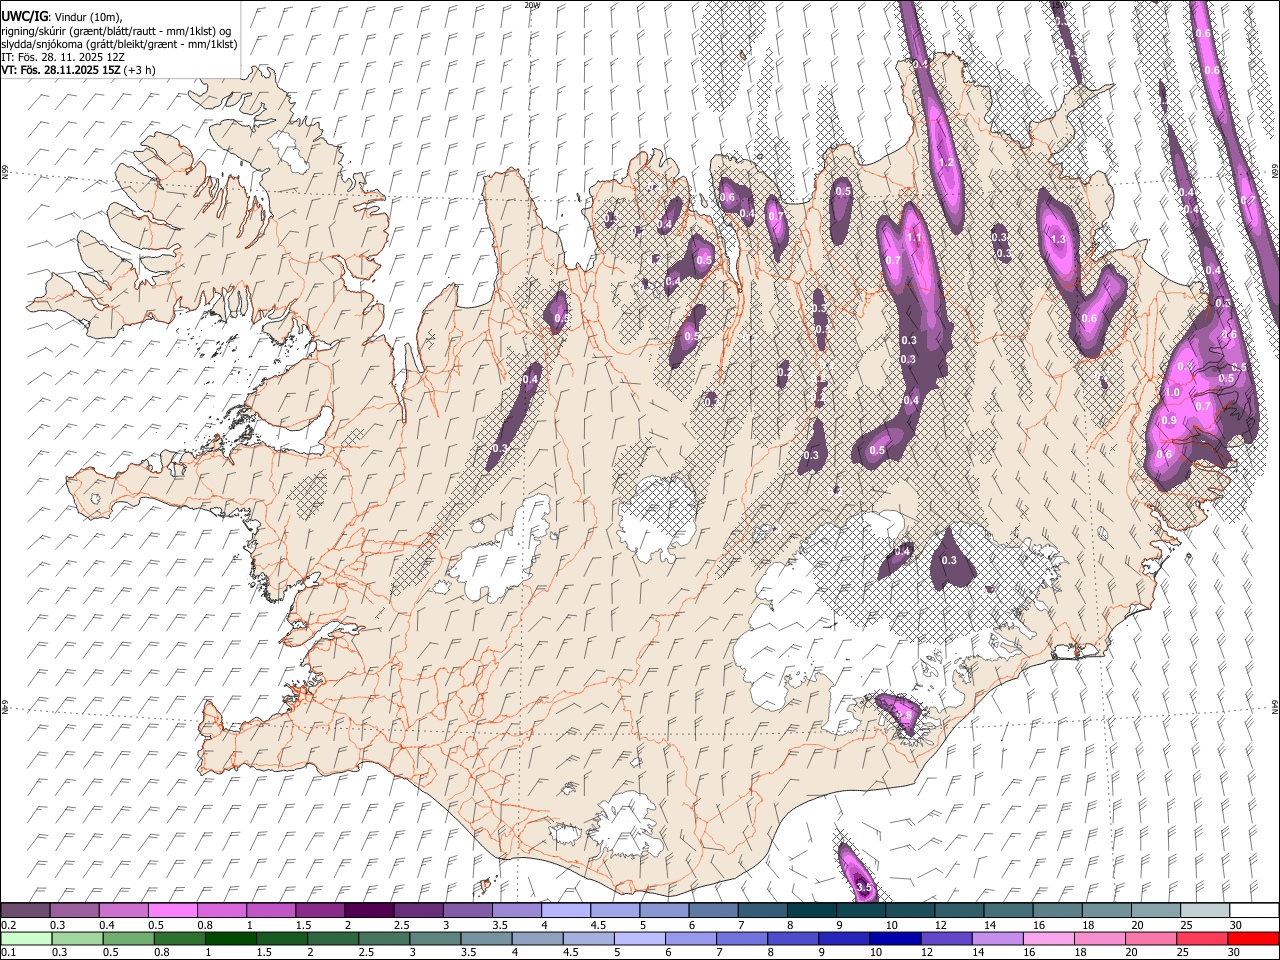Click the '1.0' precipitation value near the east coast

click(x=1173, y=393)
